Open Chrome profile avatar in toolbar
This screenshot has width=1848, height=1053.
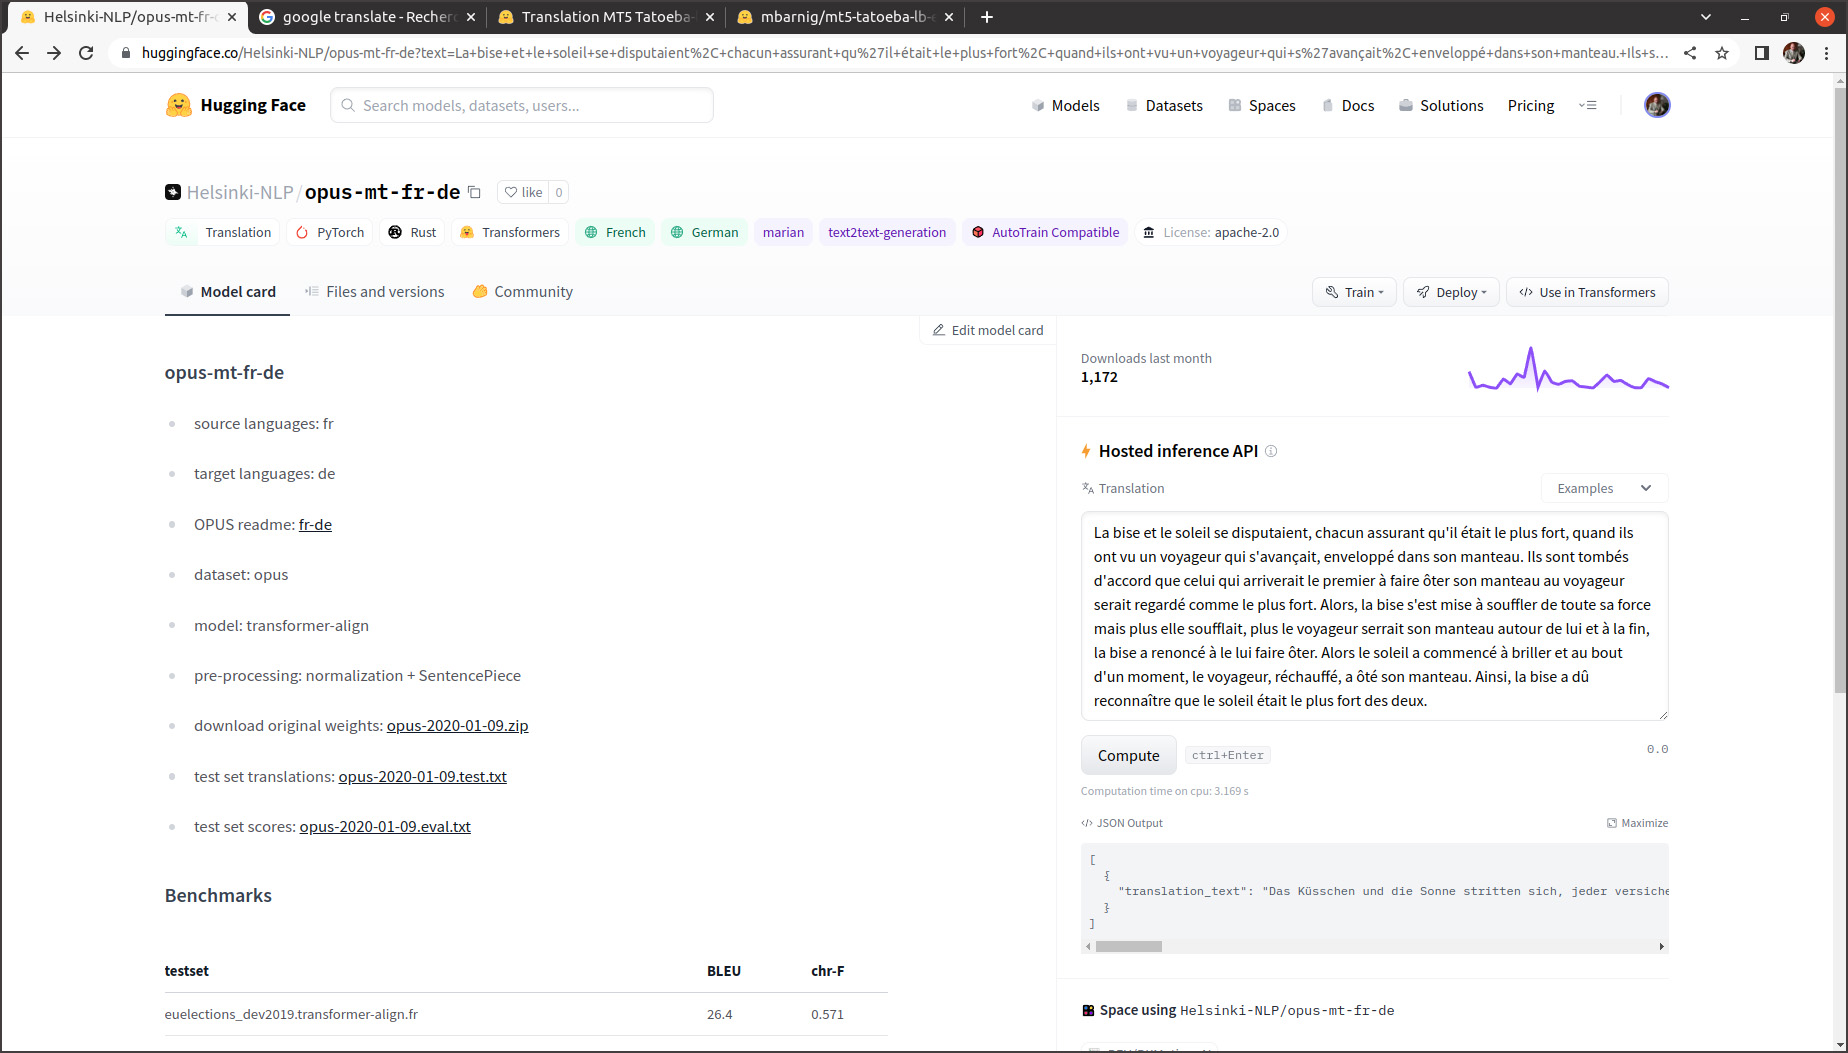pyautogui.click(x=1794, y=53)
